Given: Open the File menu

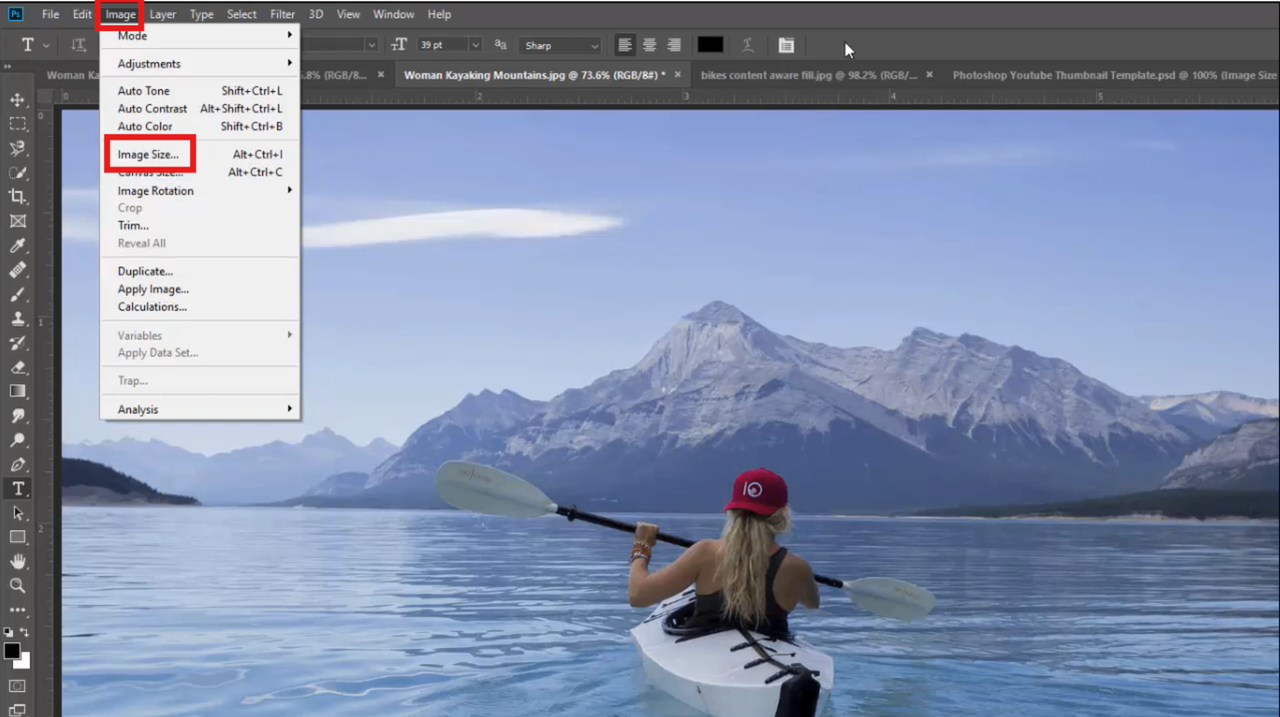Looking at the screenshot, I should coord(50,14).
